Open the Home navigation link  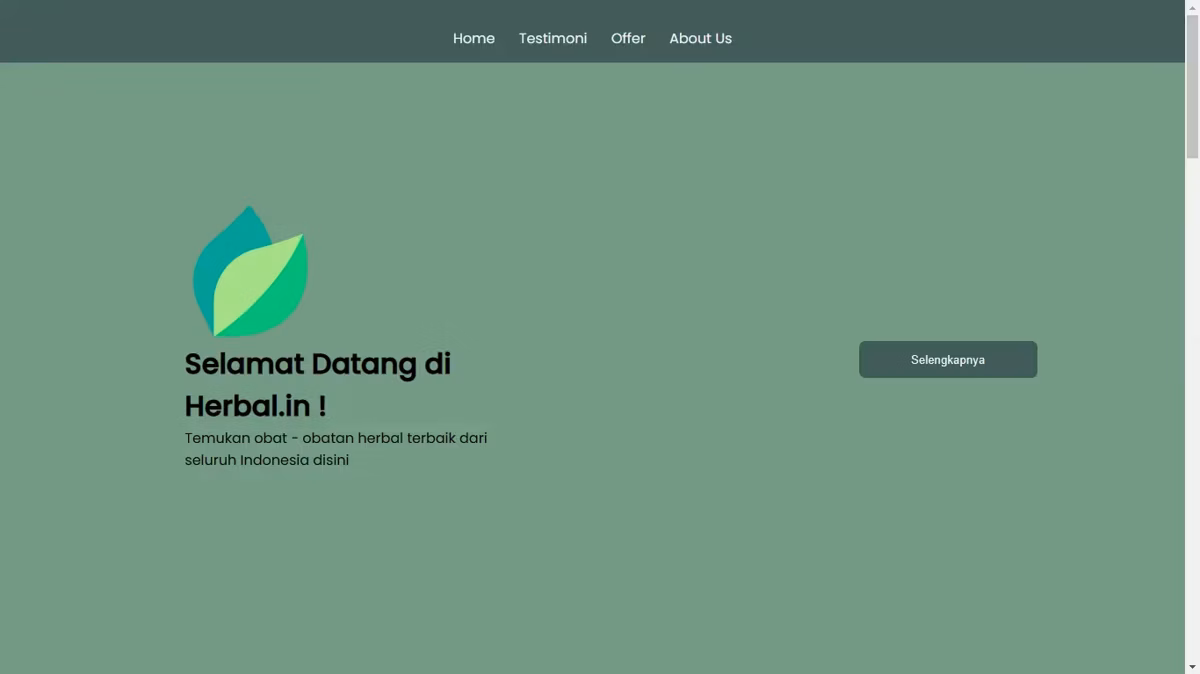(474, 38)
